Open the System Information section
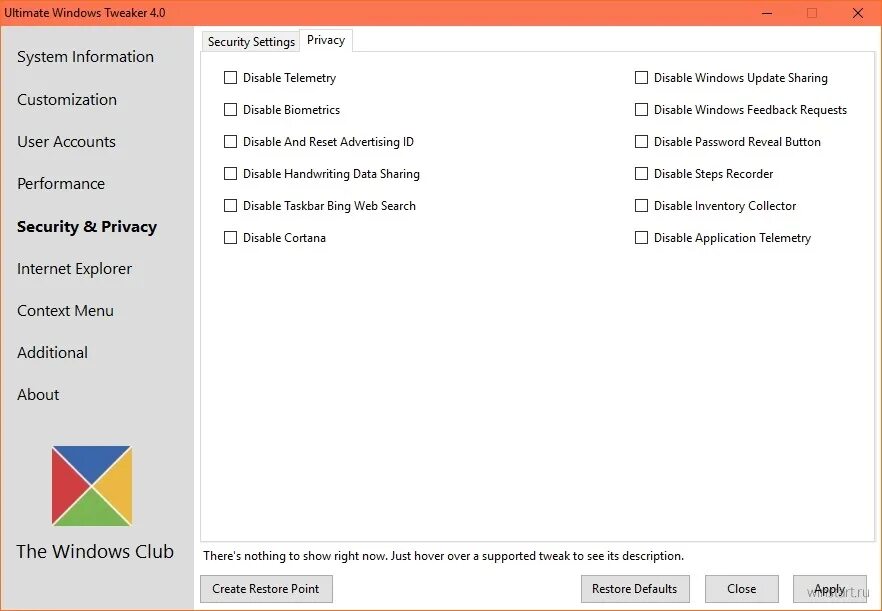Image resolution: width=882 pixels, height=611 pixels. pos(85,57)
